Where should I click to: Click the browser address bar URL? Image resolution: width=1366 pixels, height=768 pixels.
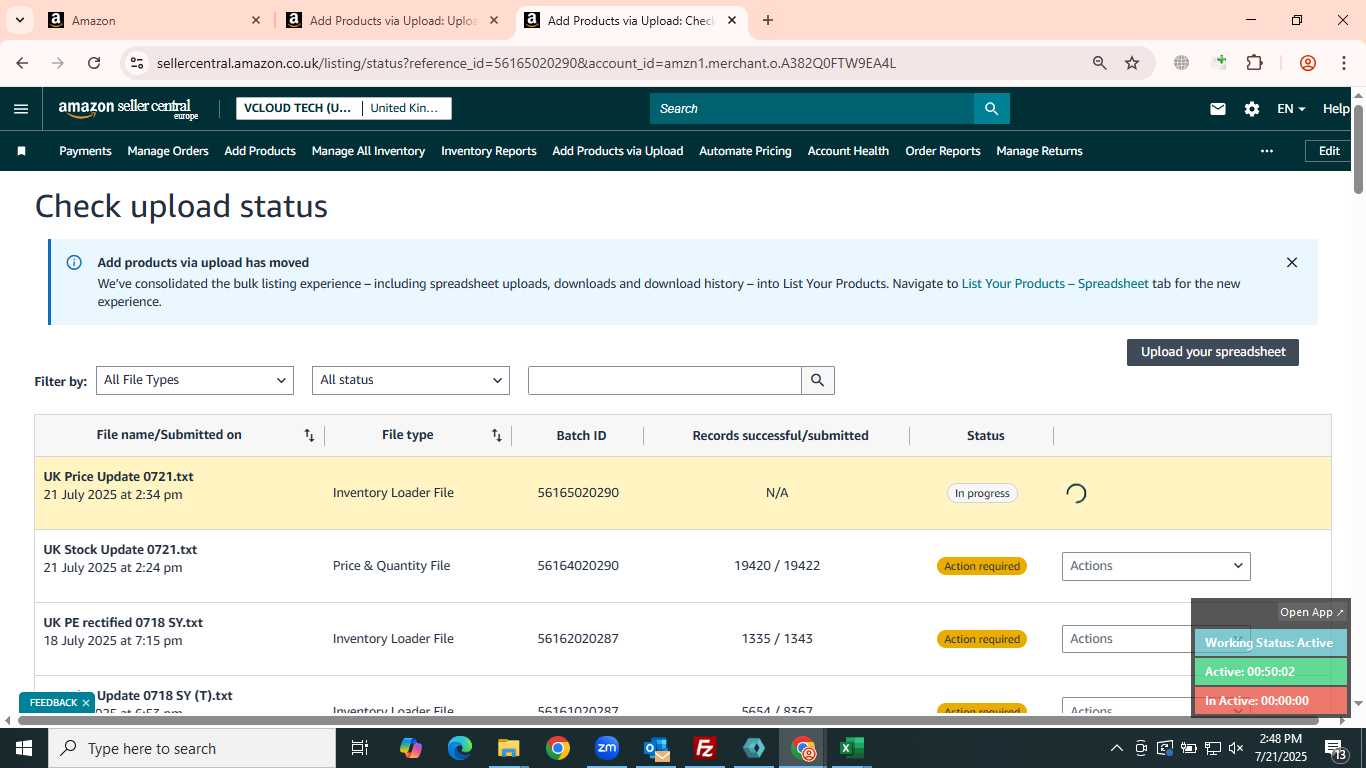(526, 63)
